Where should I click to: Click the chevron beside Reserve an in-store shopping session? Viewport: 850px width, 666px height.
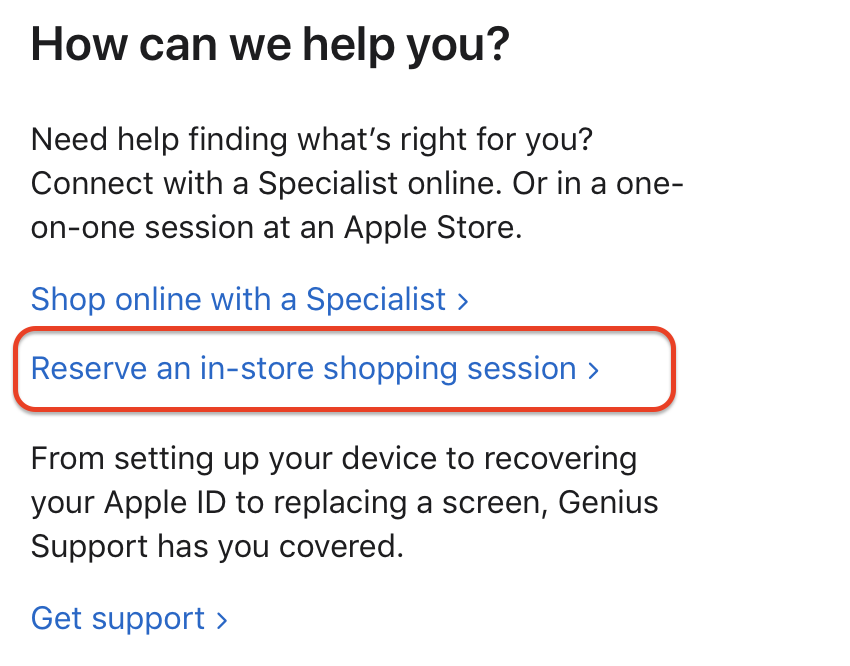tap(594, 369)
